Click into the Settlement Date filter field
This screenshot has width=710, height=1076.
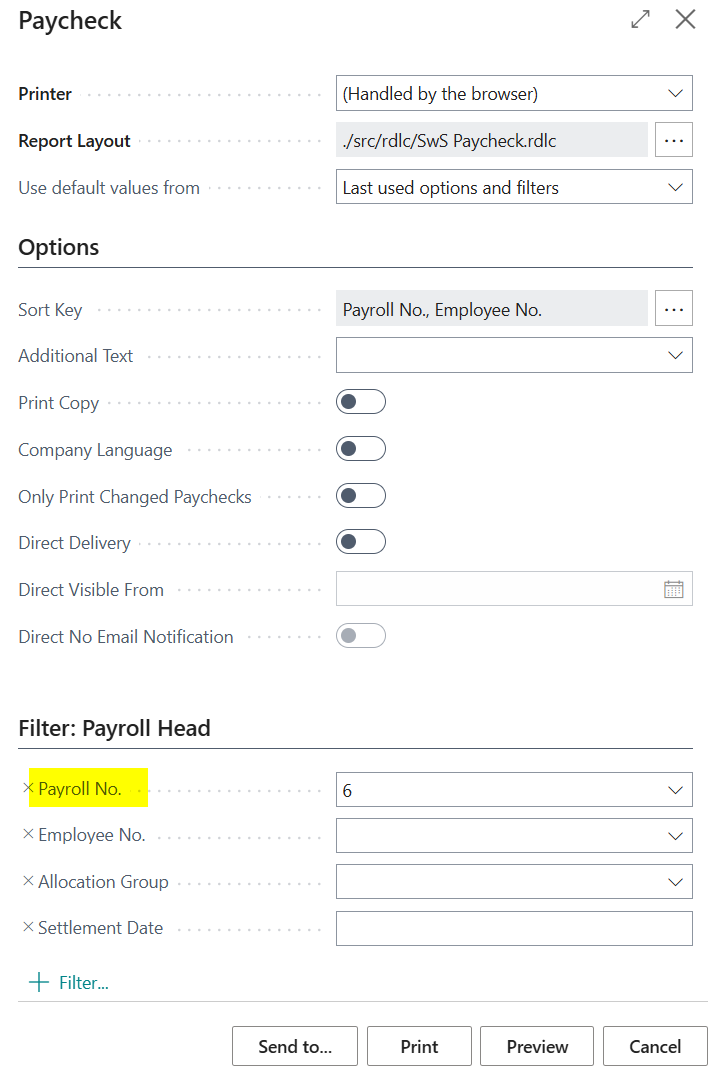[513, 928]
